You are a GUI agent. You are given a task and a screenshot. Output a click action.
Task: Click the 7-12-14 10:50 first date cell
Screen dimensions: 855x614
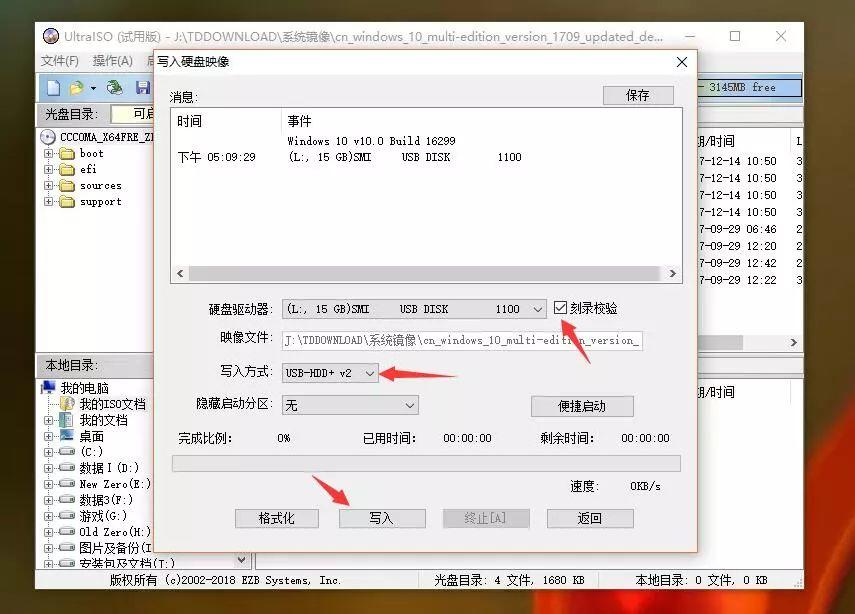click(738, 161)
